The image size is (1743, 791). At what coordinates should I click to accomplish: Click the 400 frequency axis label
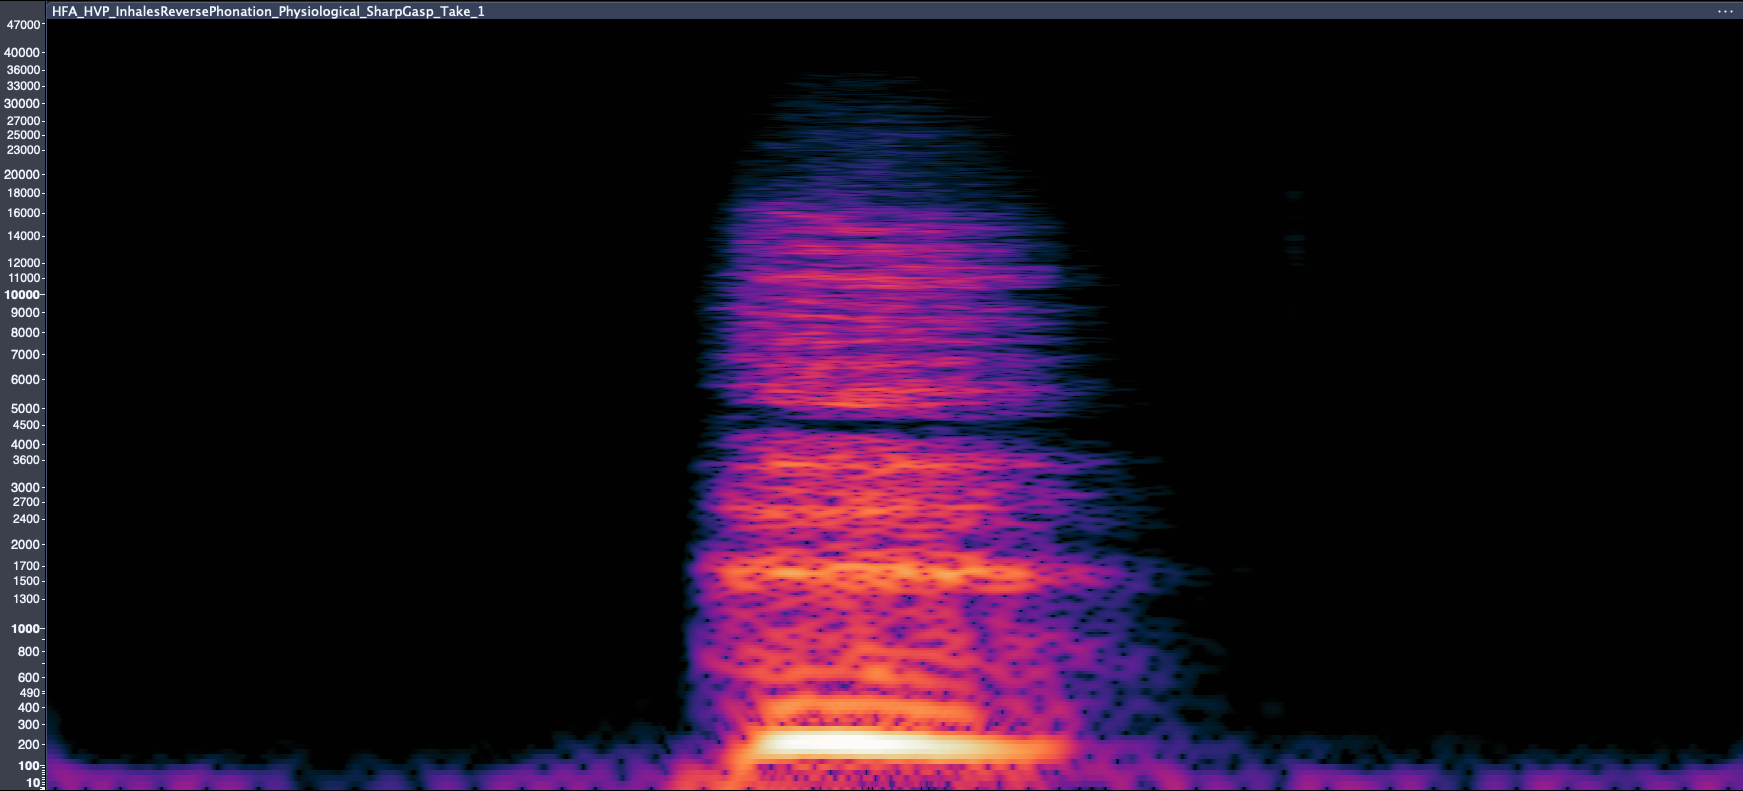(x=29, y=708)
